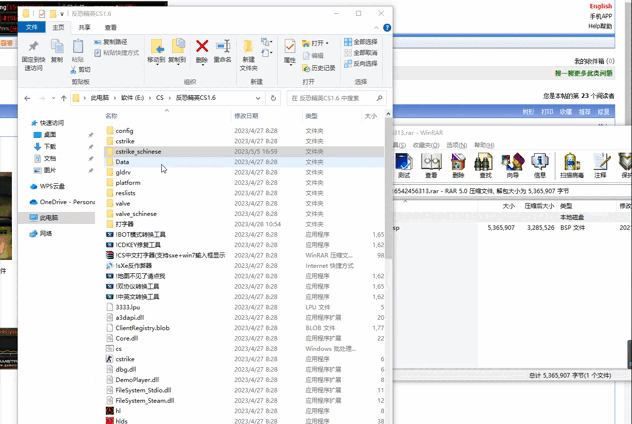Open Properties (属性) from the ribbon
Screen dimensions: 632x424
pos(290,49)
